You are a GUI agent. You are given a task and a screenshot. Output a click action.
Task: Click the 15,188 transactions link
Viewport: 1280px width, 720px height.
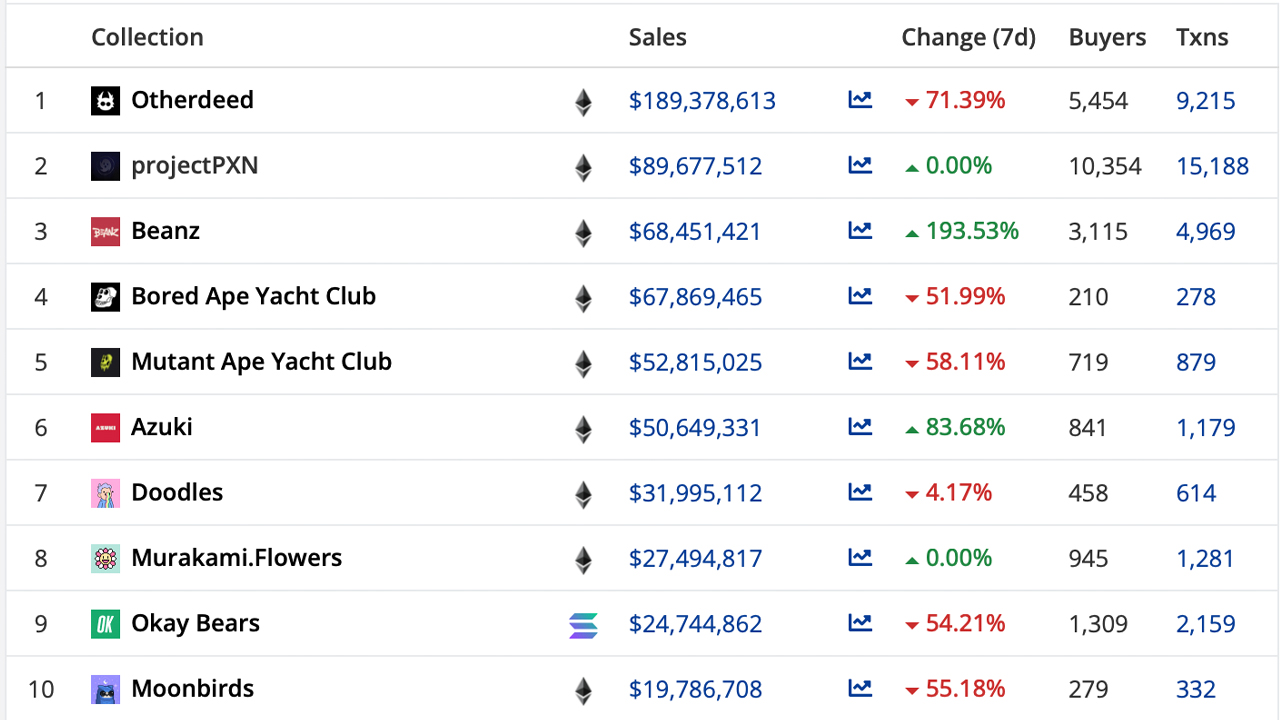(1213, 166)
